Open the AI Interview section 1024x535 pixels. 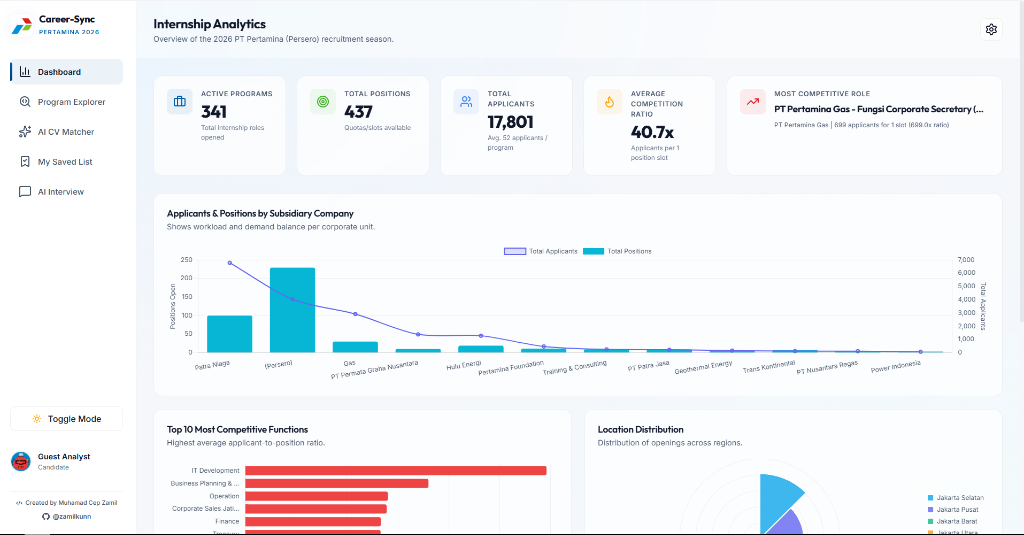pos(67,191)
